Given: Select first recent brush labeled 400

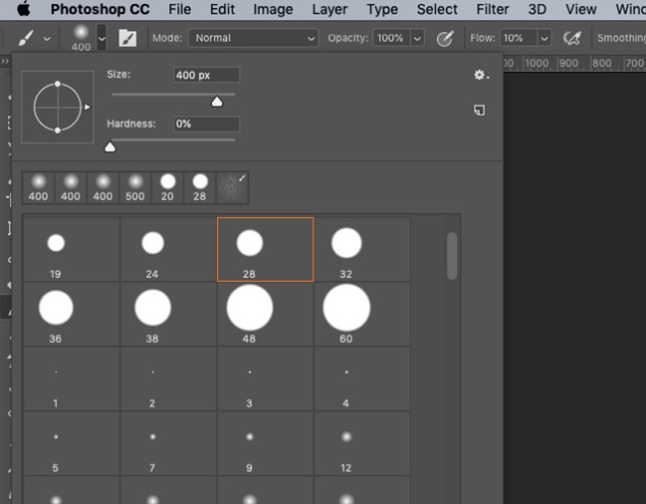Looking at the screenshot, I should [x=38, y=188].
